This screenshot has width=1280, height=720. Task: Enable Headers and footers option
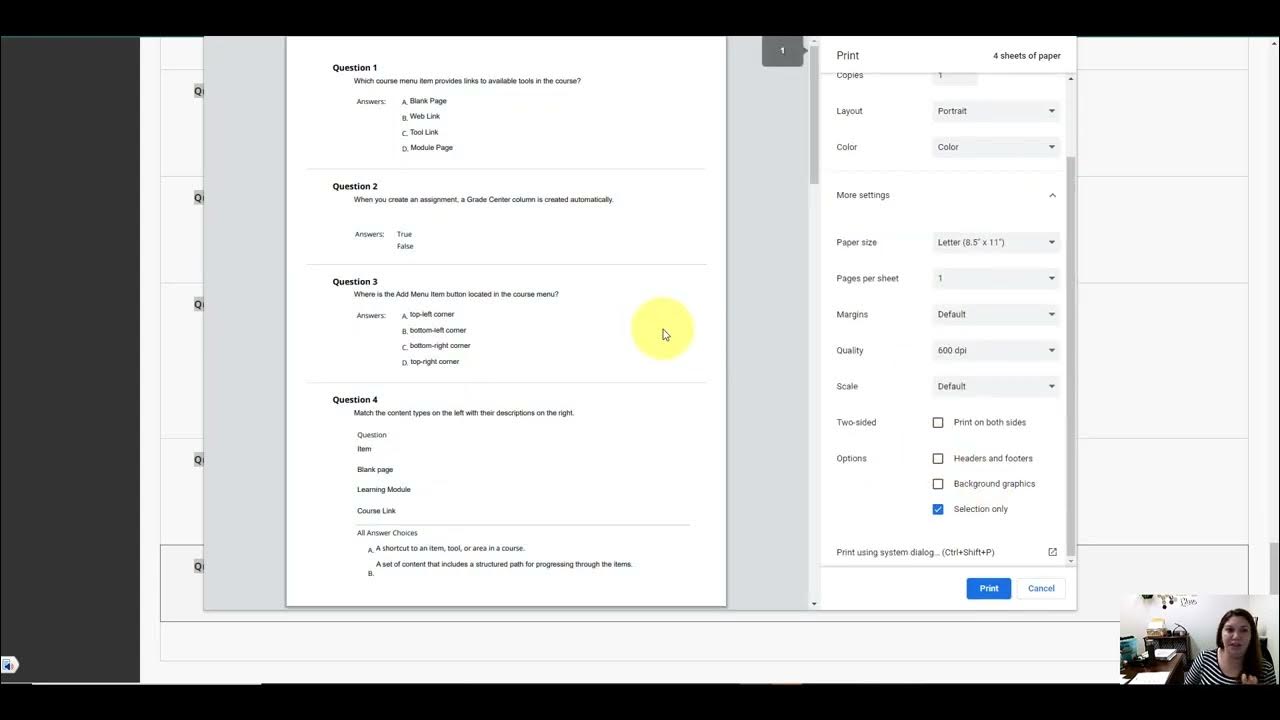pyautogui.click(x=938, y=458)
